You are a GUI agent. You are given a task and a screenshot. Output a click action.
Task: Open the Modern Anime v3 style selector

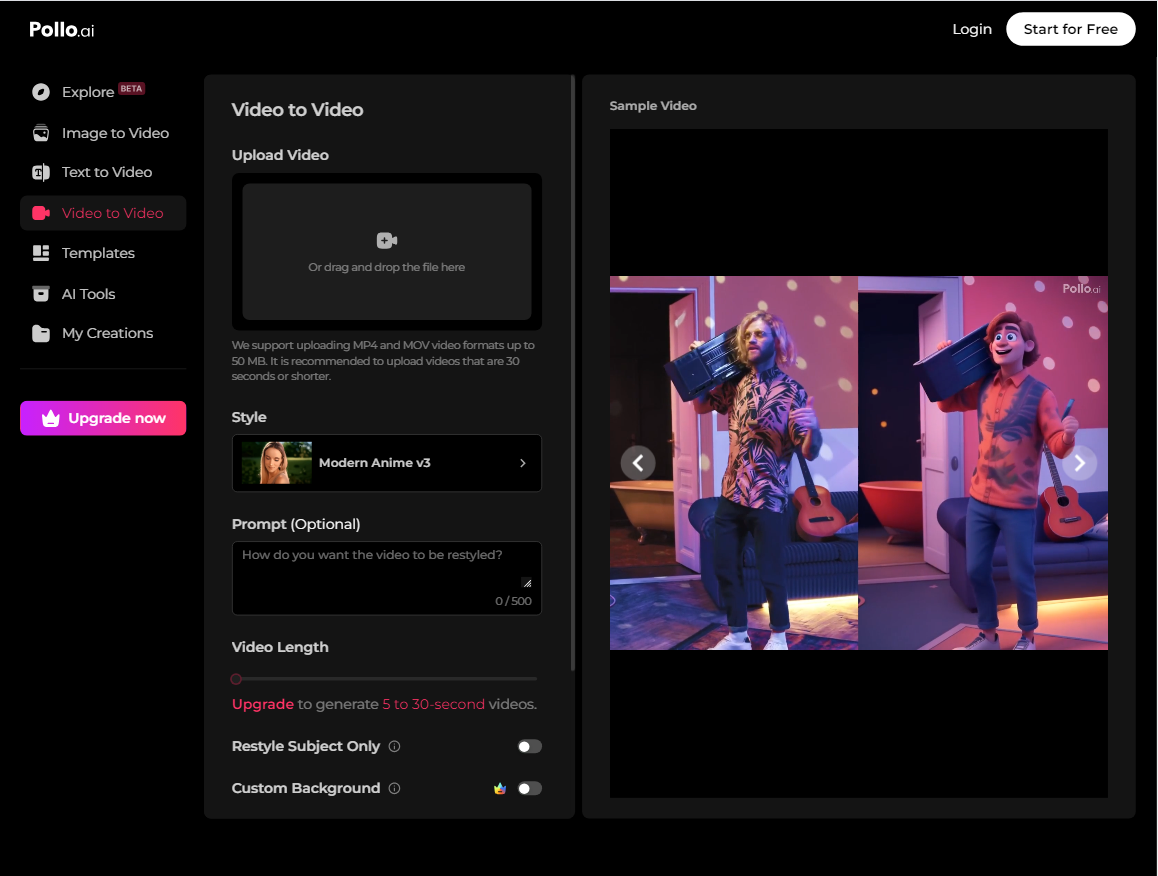pos(387,463)
